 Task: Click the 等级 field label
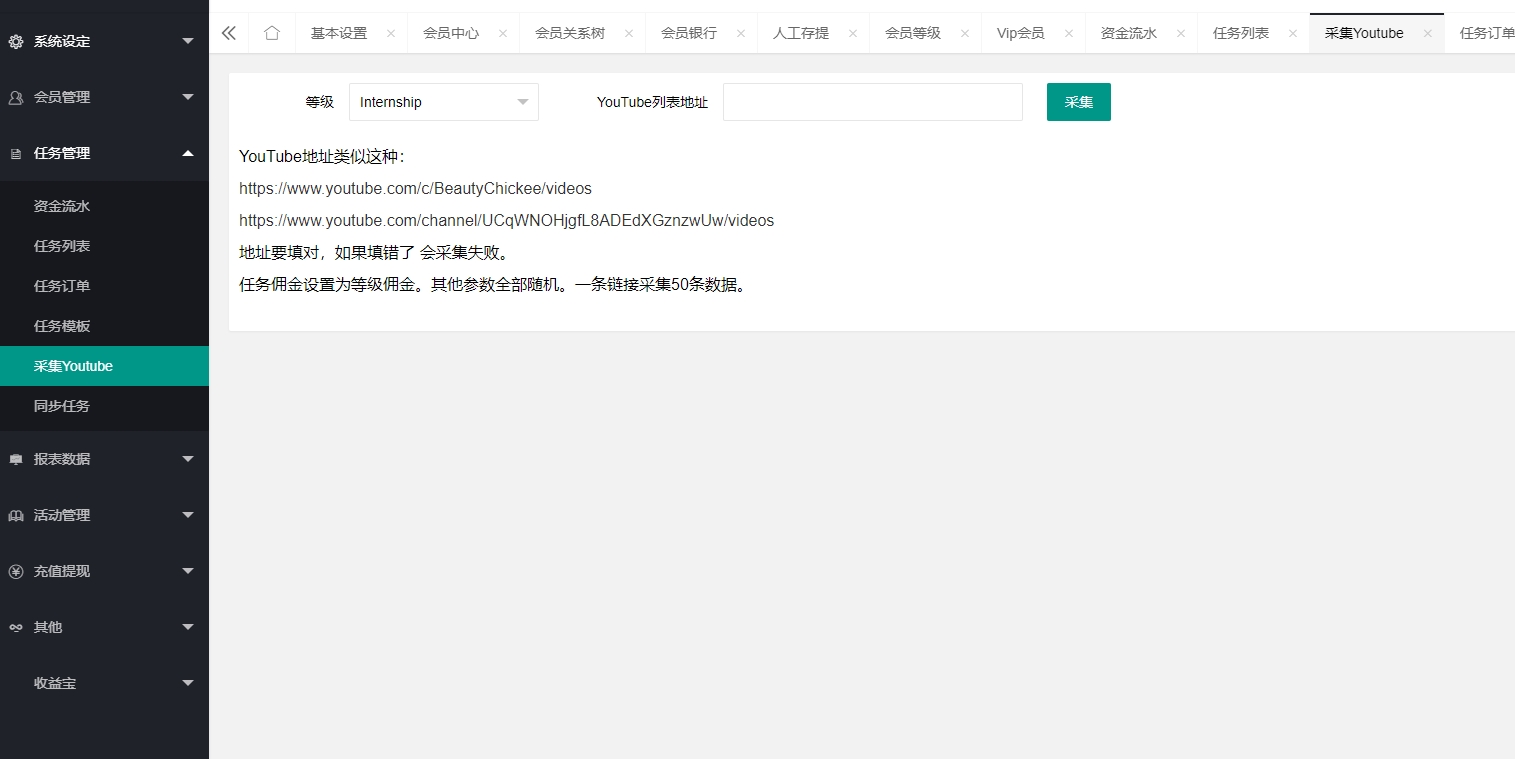coord(320,102)
